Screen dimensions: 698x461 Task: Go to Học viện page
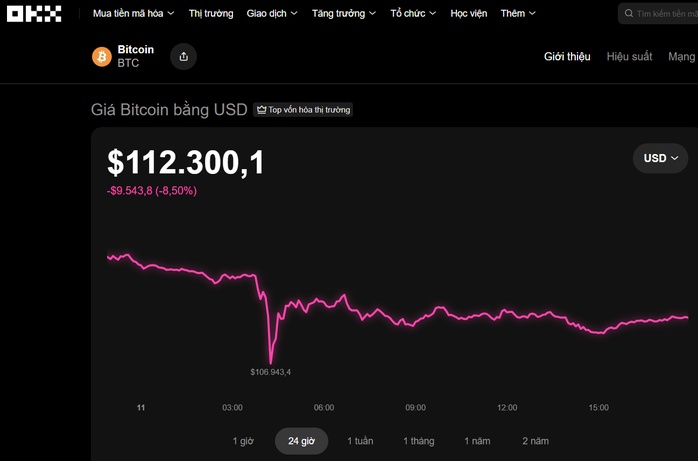pyautogui.click(x=469, y=14)
